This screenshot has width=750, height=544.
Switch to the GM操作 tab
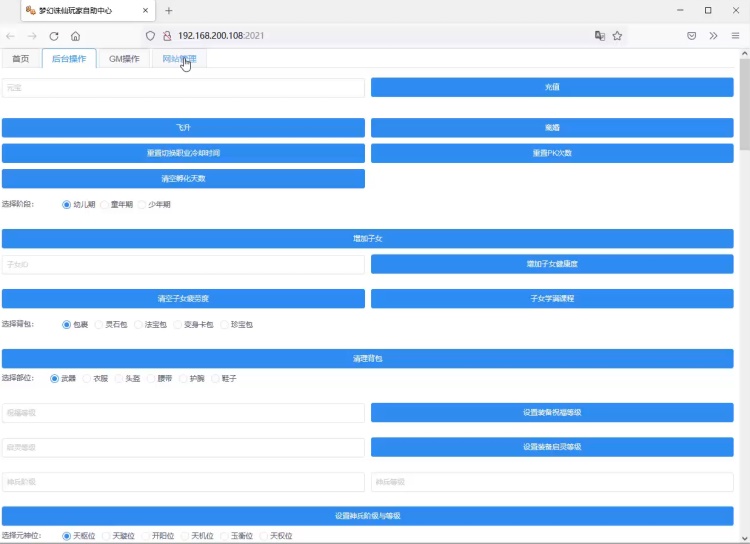tap(124, 59)
